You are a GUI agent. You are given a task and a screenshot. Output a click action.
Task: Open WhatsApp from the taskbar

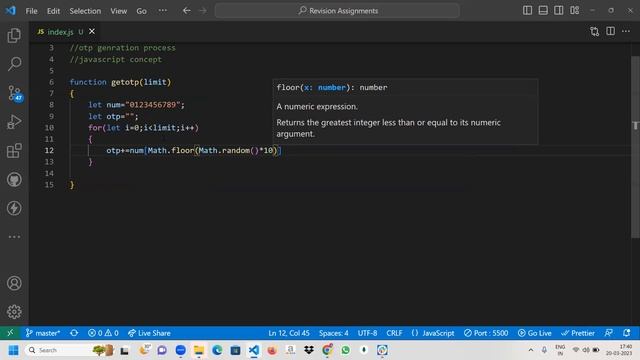pyautogui.click(x=345, y=350)
